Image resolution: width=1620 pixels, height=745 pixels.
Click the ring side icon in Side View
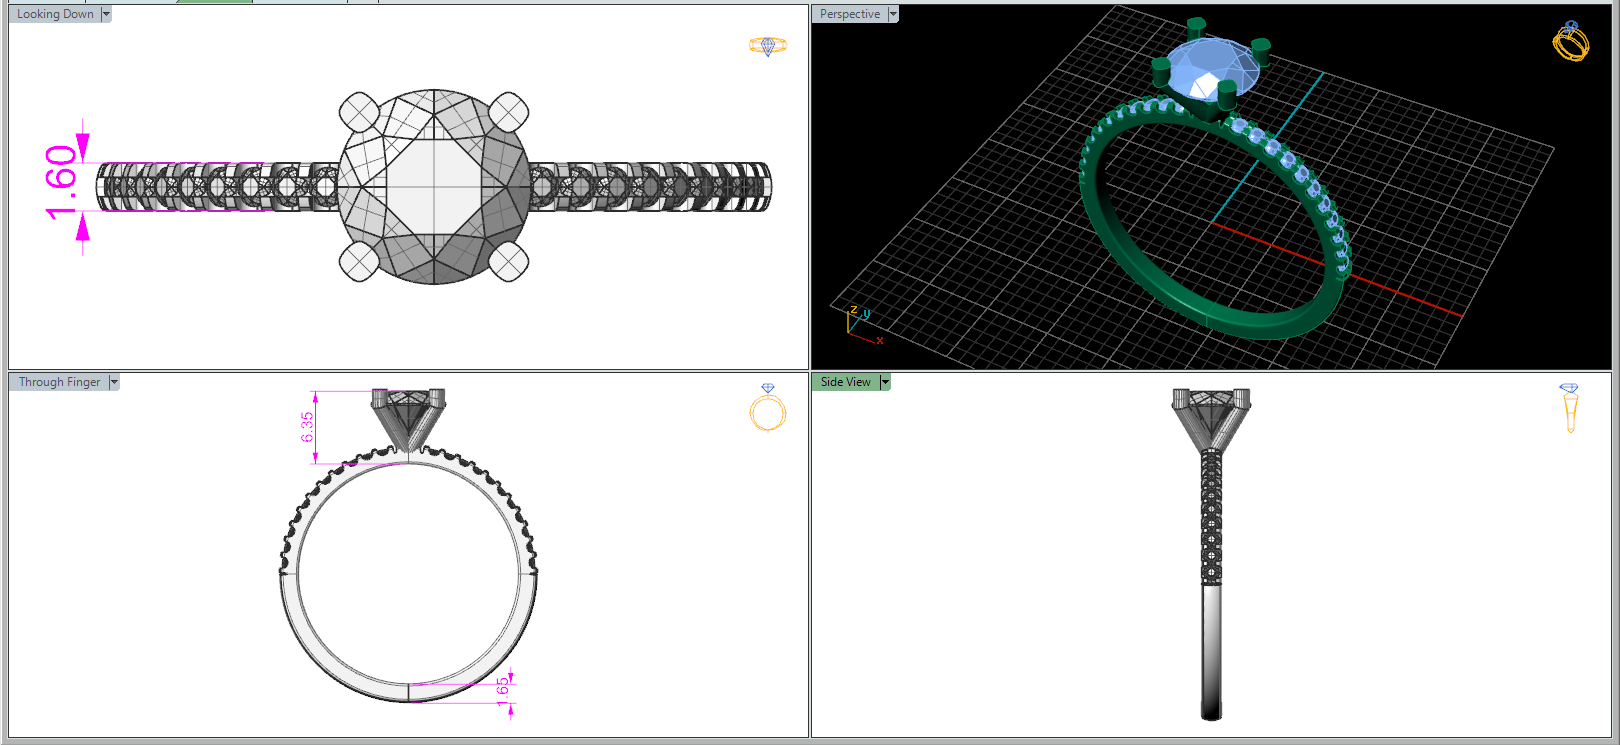pyautogui.click(x=1570, y=408)
